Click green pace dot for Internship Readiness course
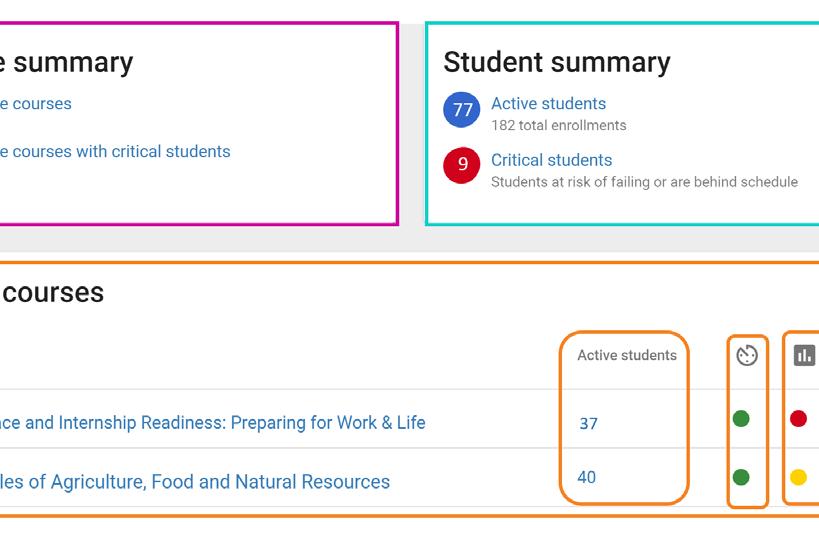Image resolution: width=819 pixels, height=534 pixels. pos(741,419)
